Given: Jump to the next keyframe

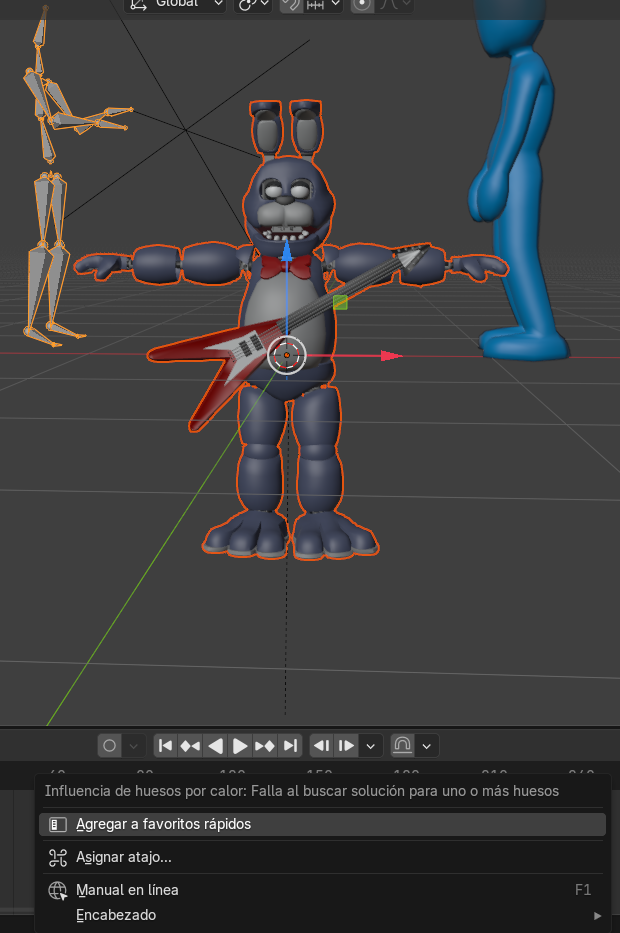Looking at the screenshot, I should (265, 746).
